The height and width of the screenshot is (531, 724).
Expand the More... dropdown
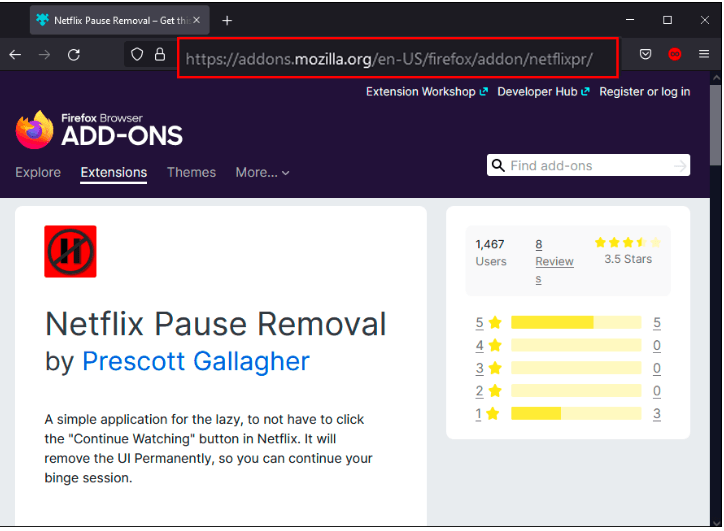tap(262, 172)
